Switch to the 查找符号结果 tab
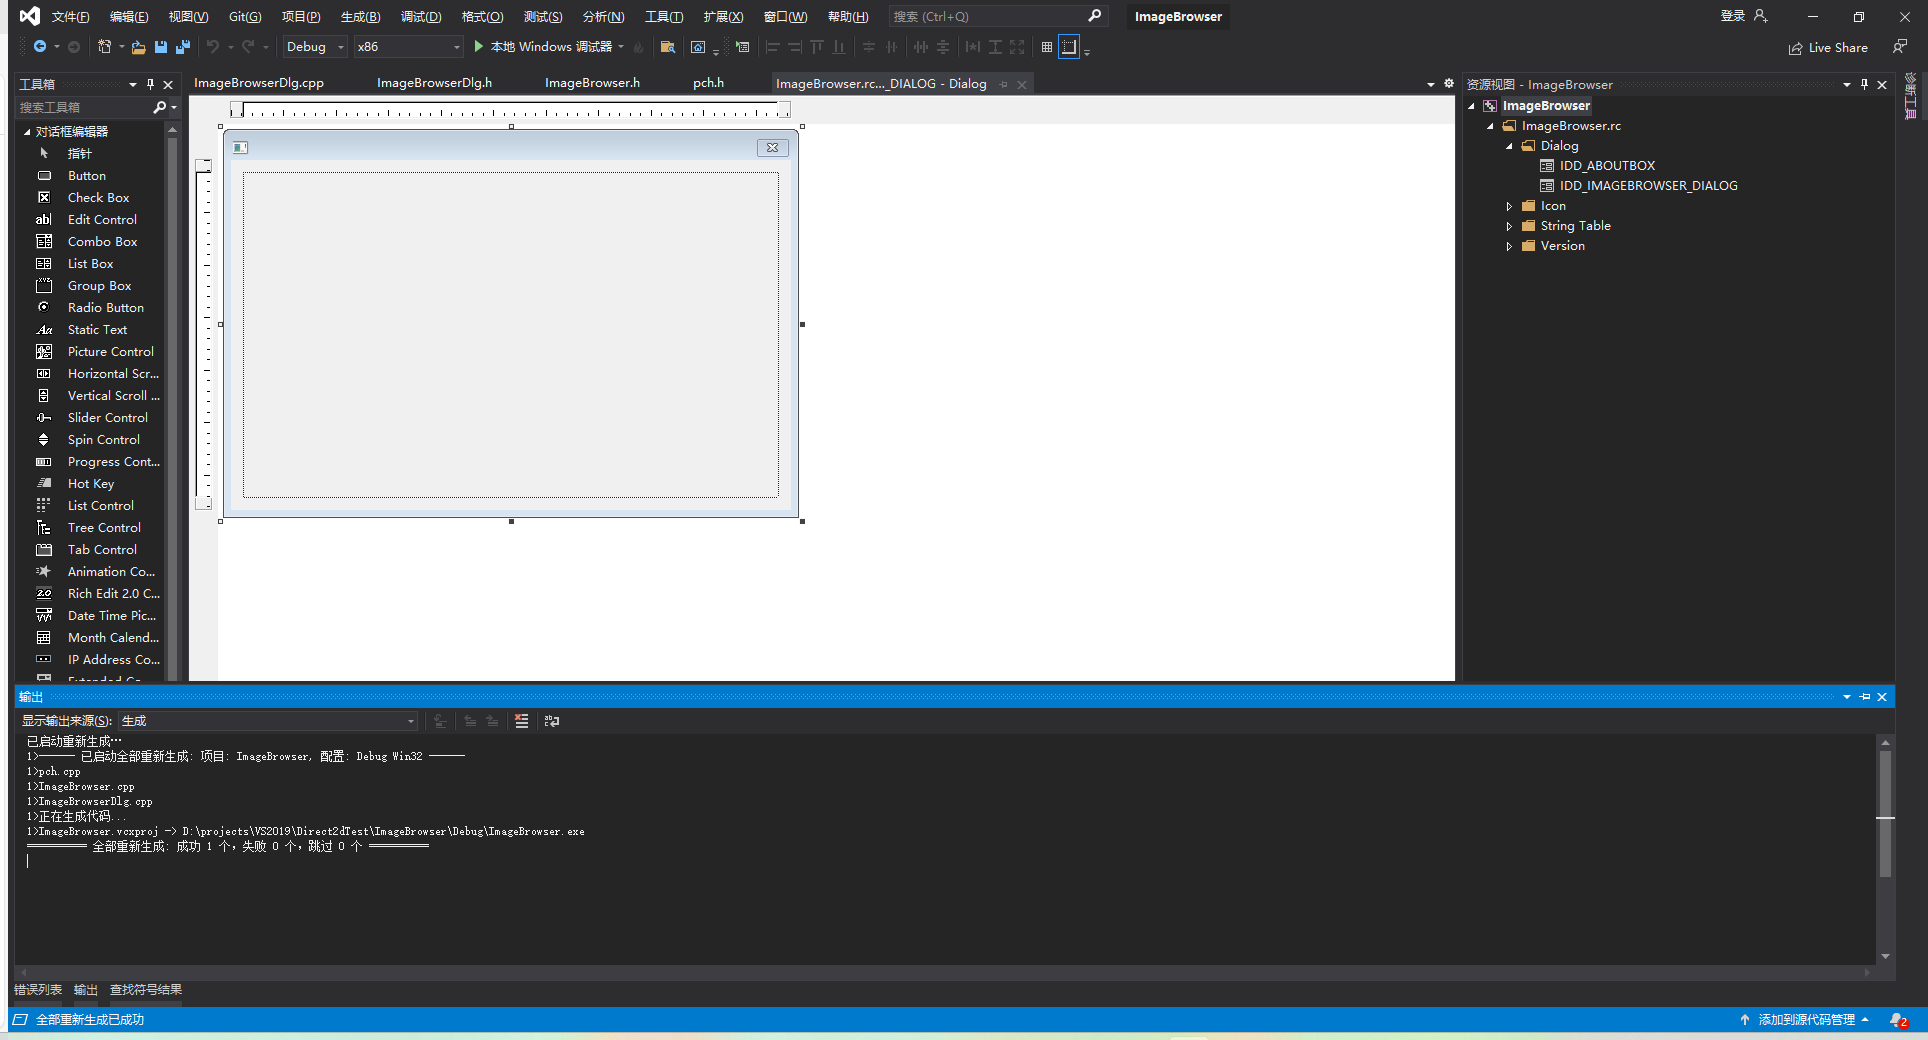 click(x=146, y=990)
